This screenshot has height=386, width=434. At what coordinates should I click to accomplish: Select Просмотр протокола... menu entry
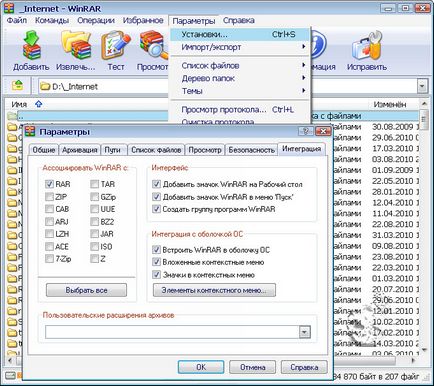pyautogui.click(x=240, y=110)
